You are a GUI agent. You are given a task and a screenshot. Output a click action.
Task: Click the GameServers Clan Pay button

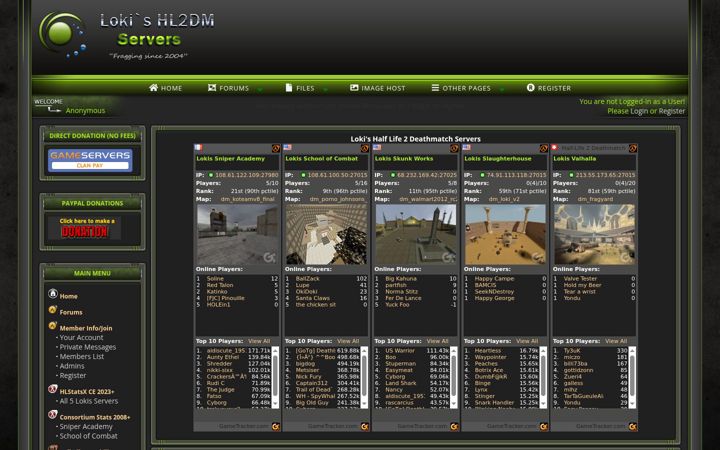(90, 160)
